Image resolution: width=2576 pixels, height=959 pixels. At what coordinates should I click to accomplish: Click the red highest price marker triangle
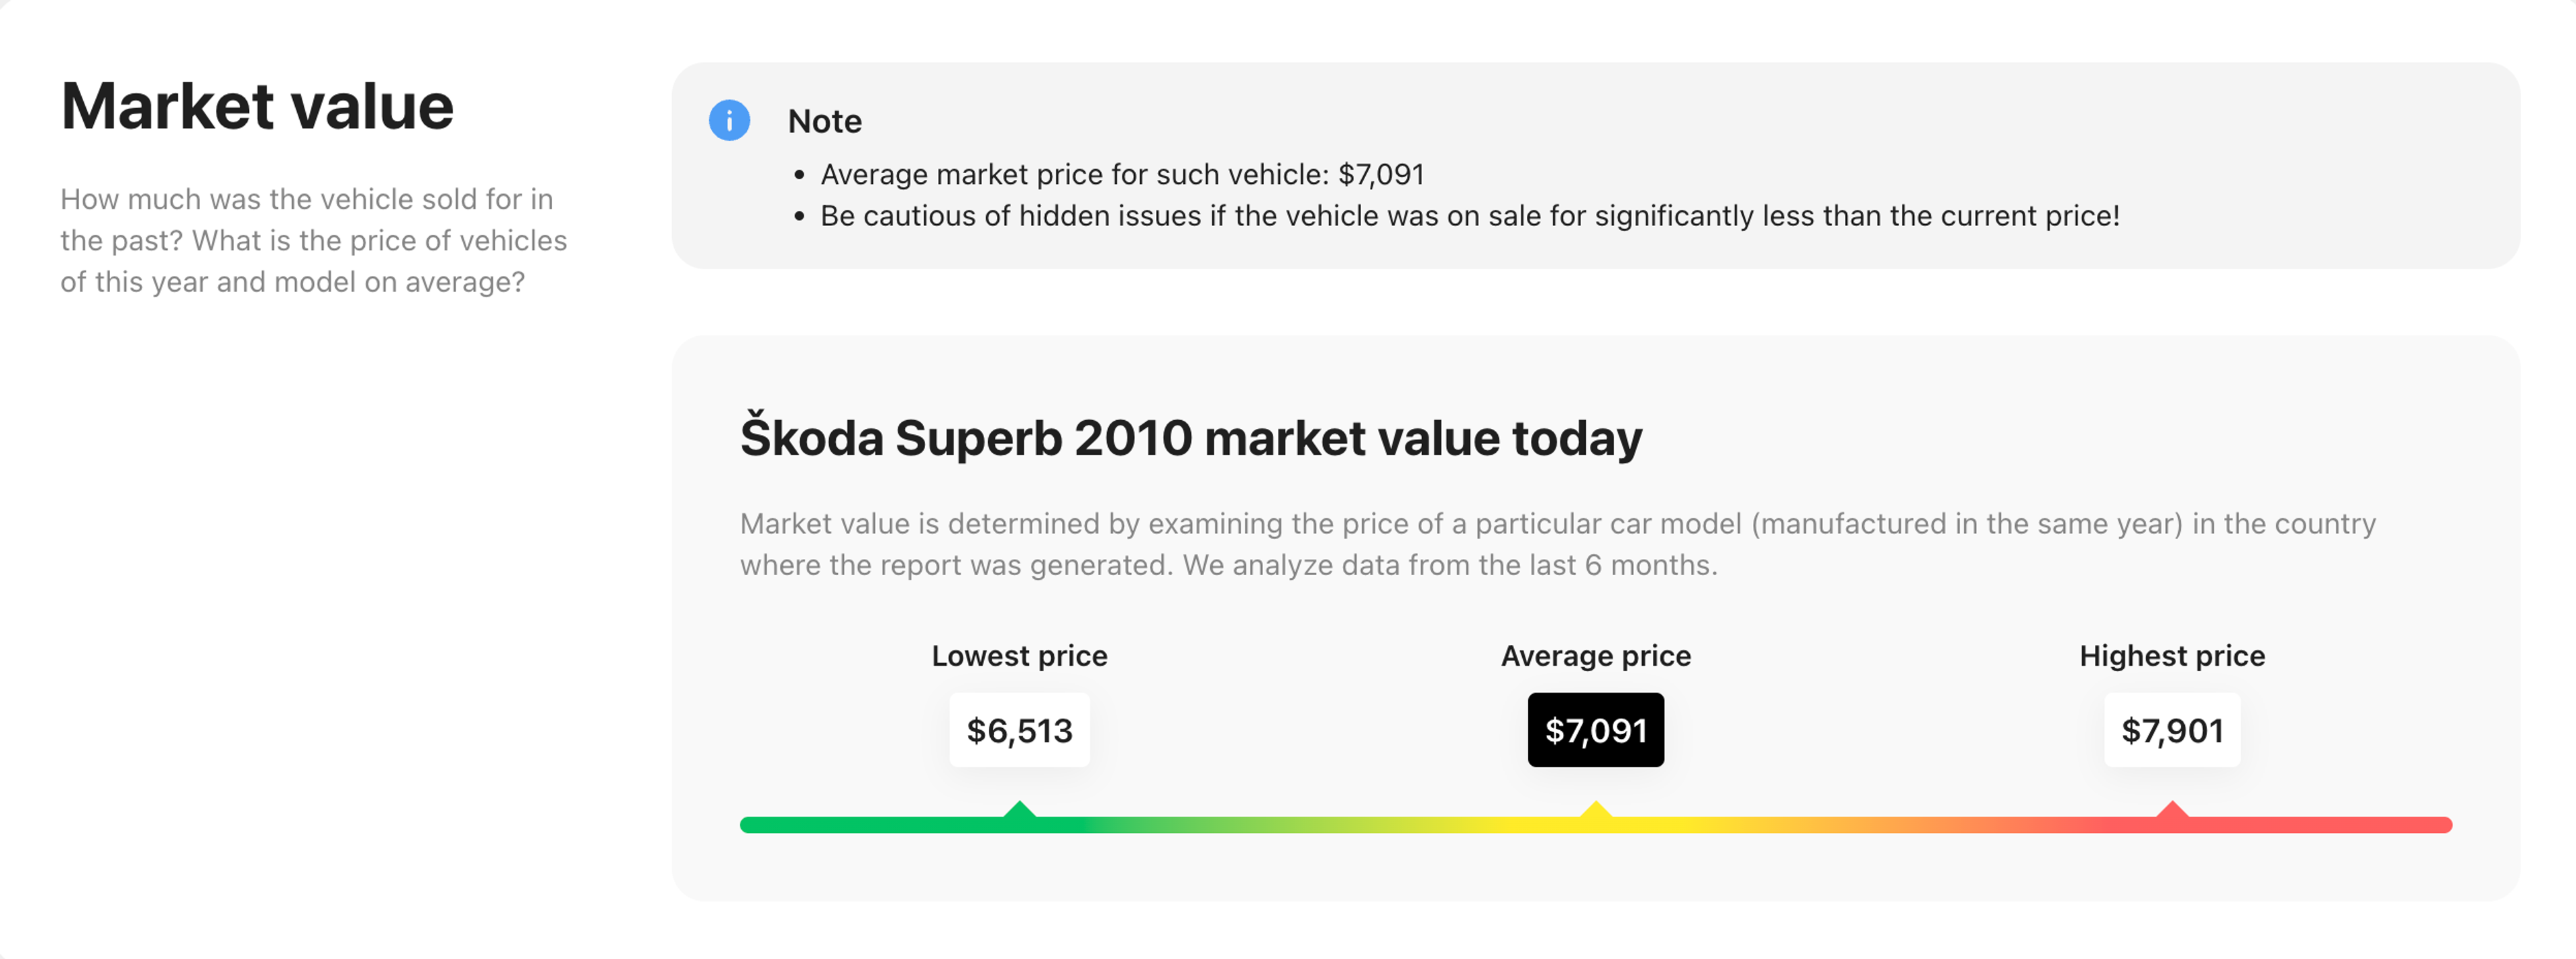tap(2171, 810)
